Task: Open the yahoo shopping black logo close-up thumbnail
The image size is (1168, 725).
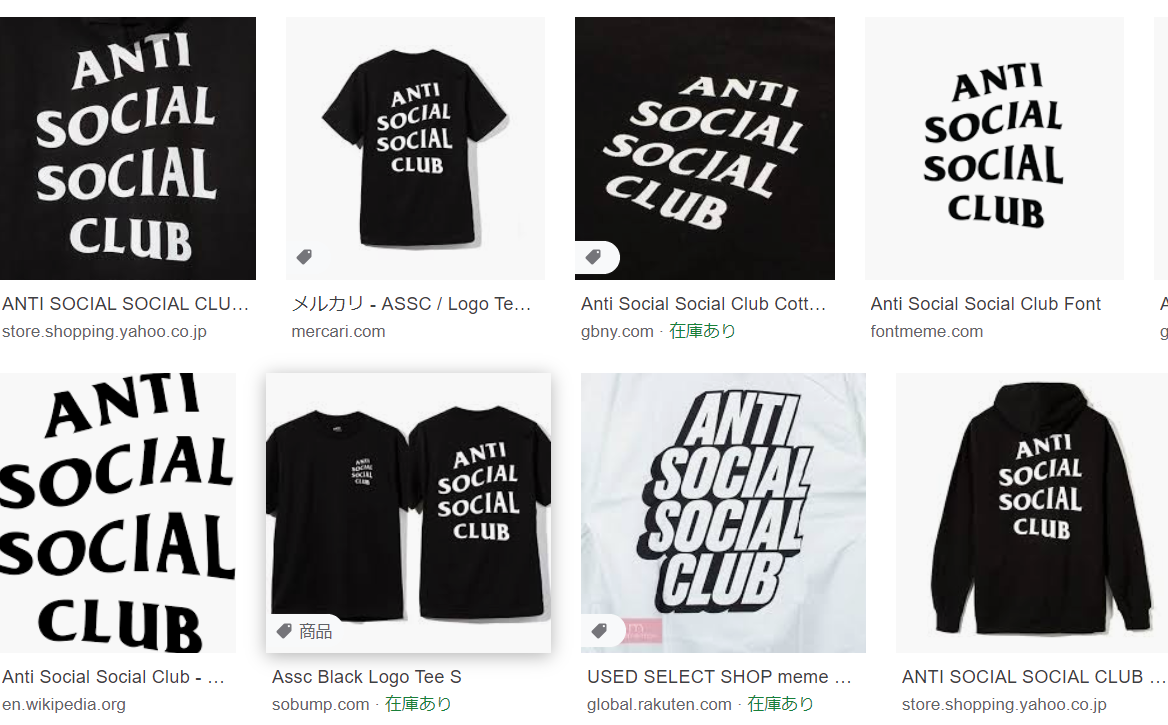Action: point(127,148)
